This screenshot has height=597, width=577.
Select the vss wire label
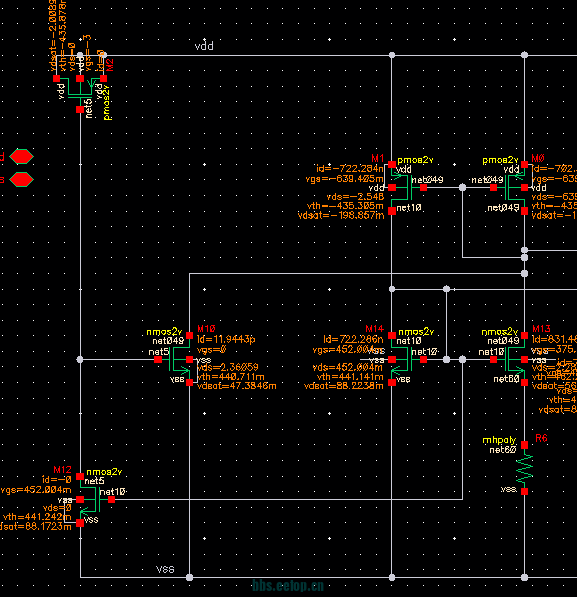(165, 569)
